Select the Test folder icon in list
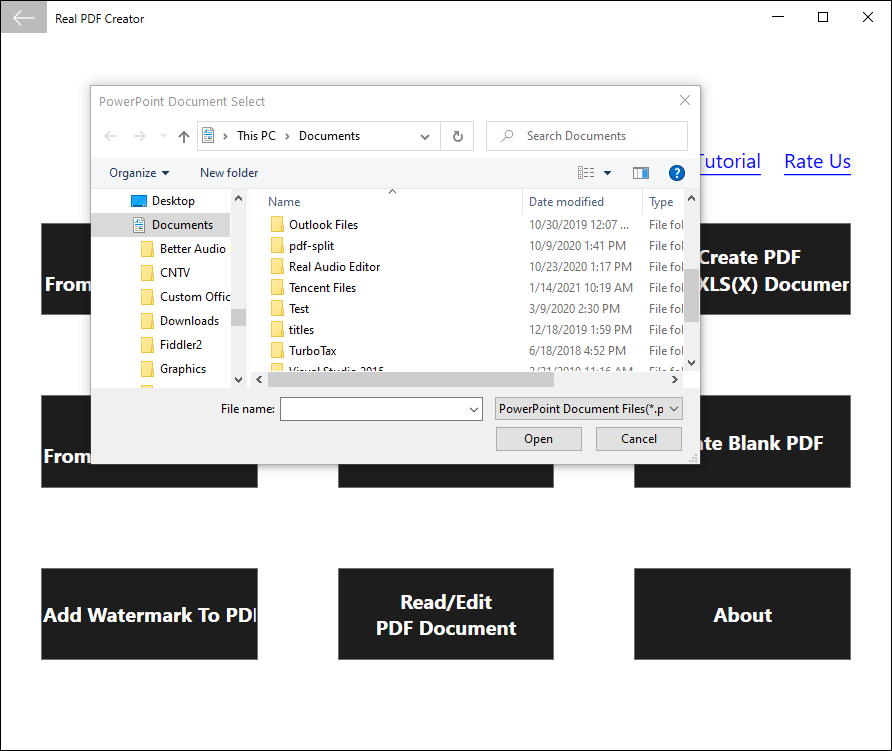The height and width of the screenshot is (751, 892). [x=277, y=309]
